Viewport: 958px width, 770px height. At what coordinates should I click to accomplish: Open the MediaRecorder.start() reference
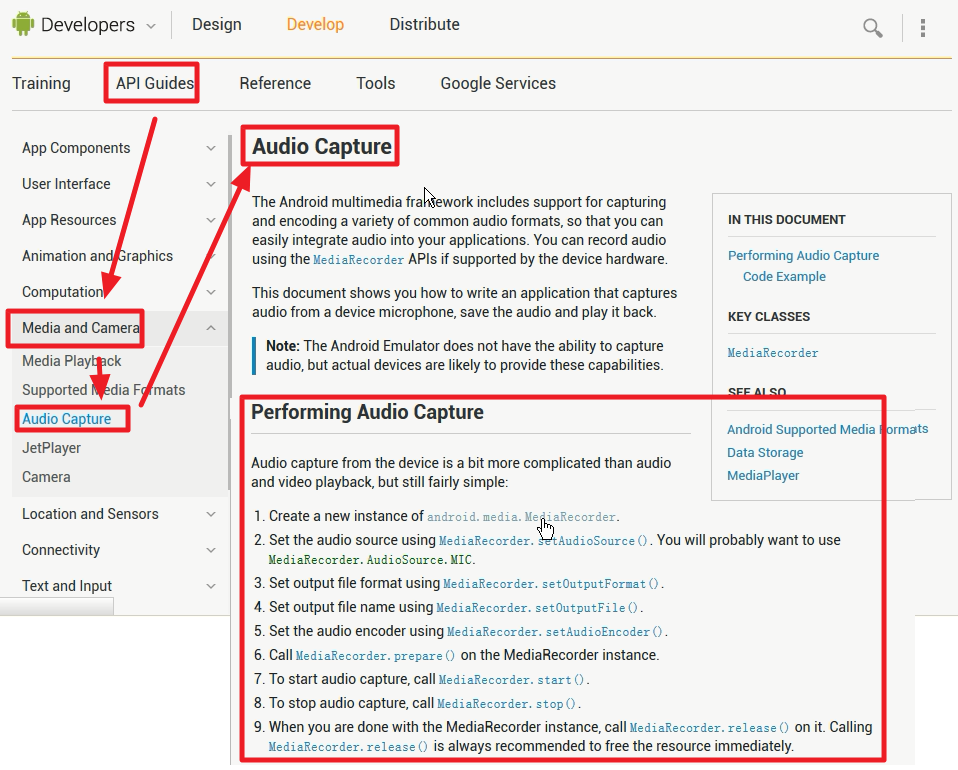click(511, 680)
